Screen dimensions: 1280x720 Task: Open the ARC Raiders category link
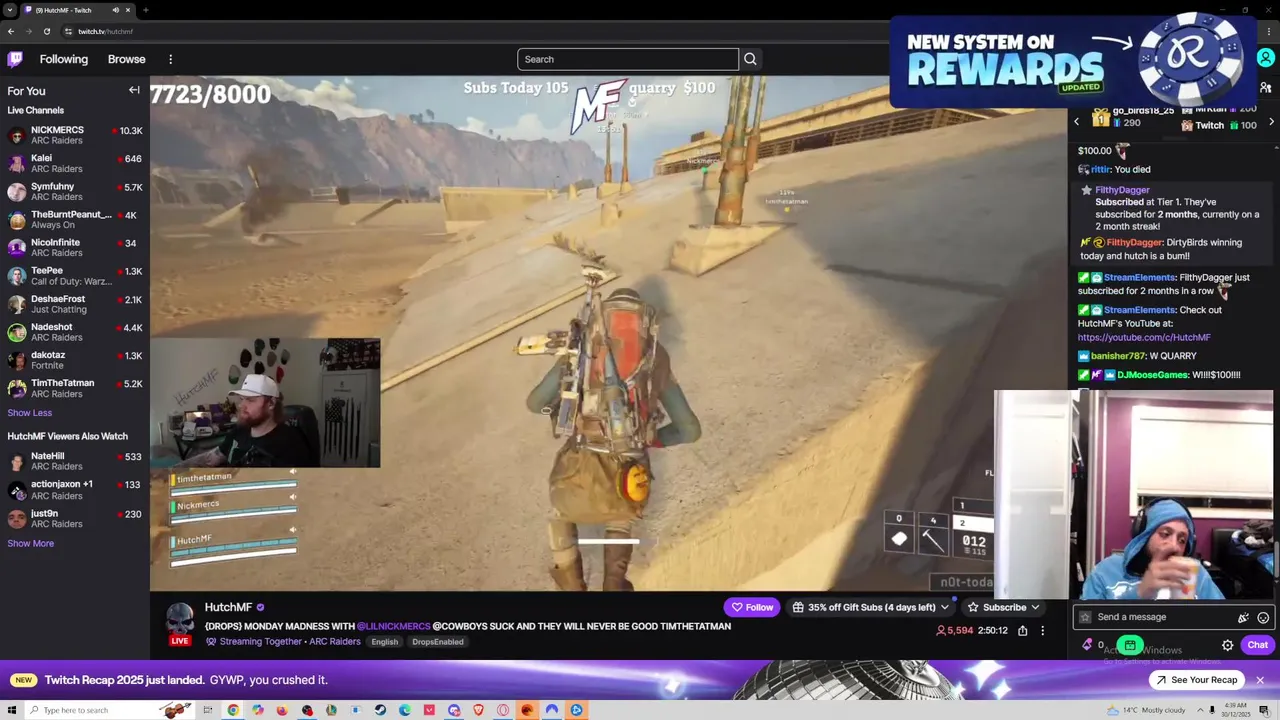click(x=335, y=642)
